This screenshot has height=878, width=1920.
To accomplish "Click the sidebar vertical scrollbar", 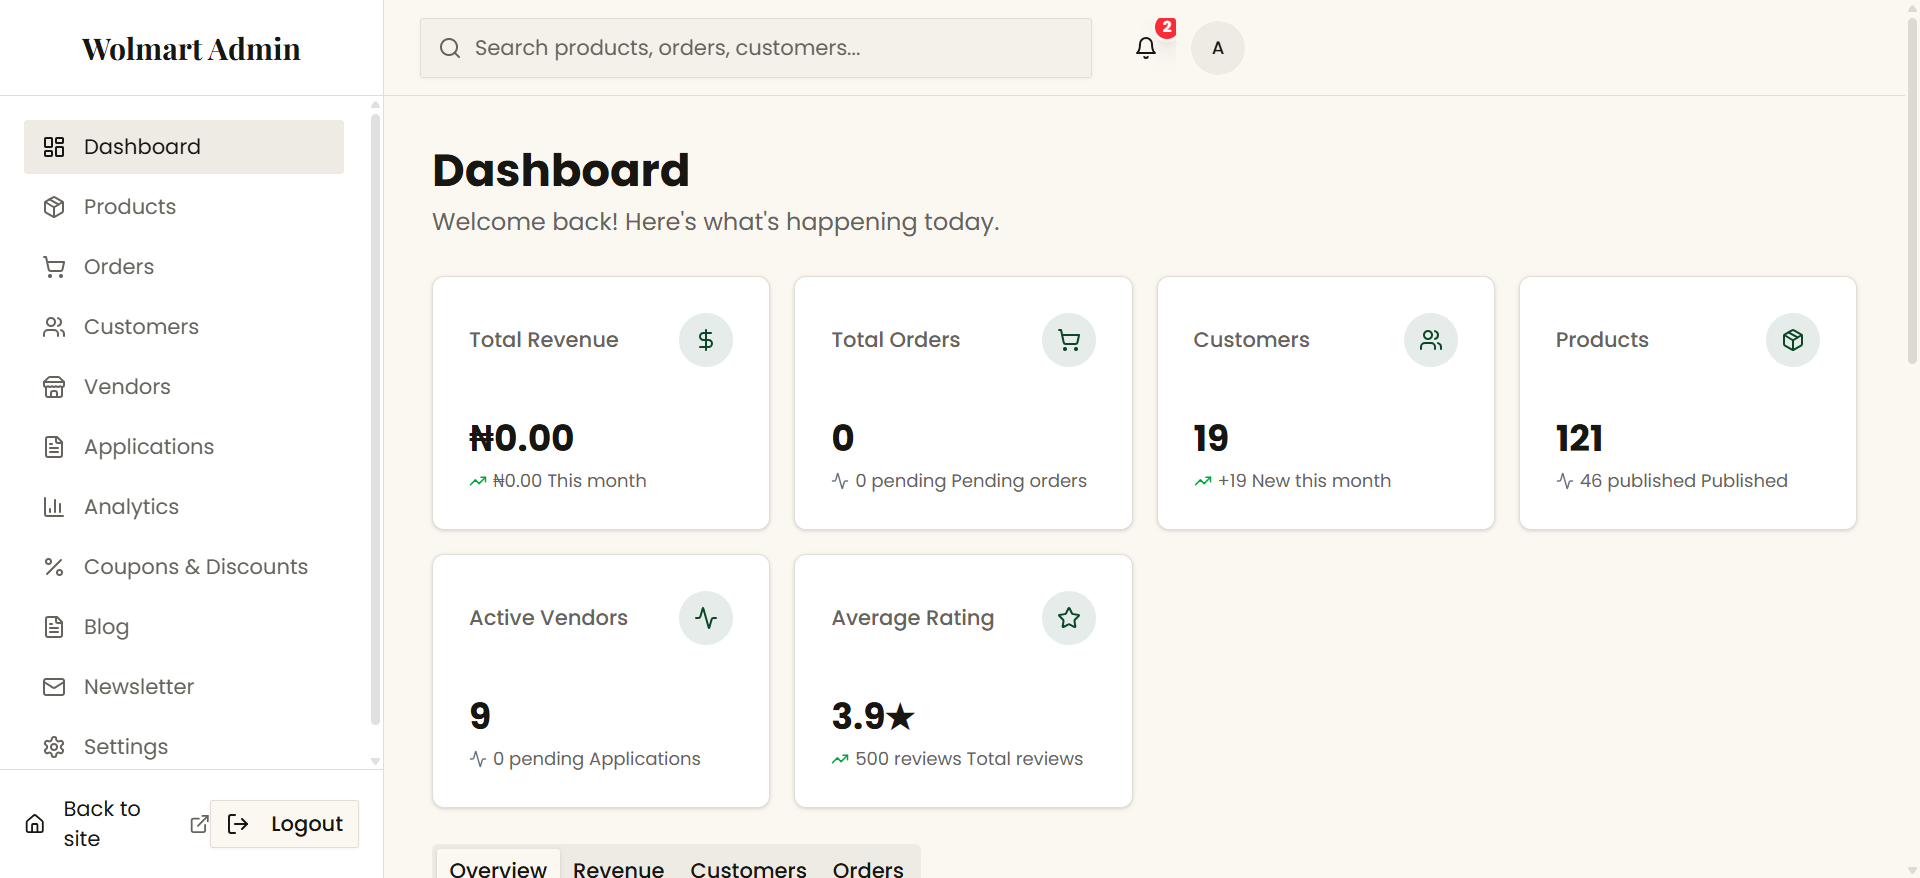I will point(375,418).
